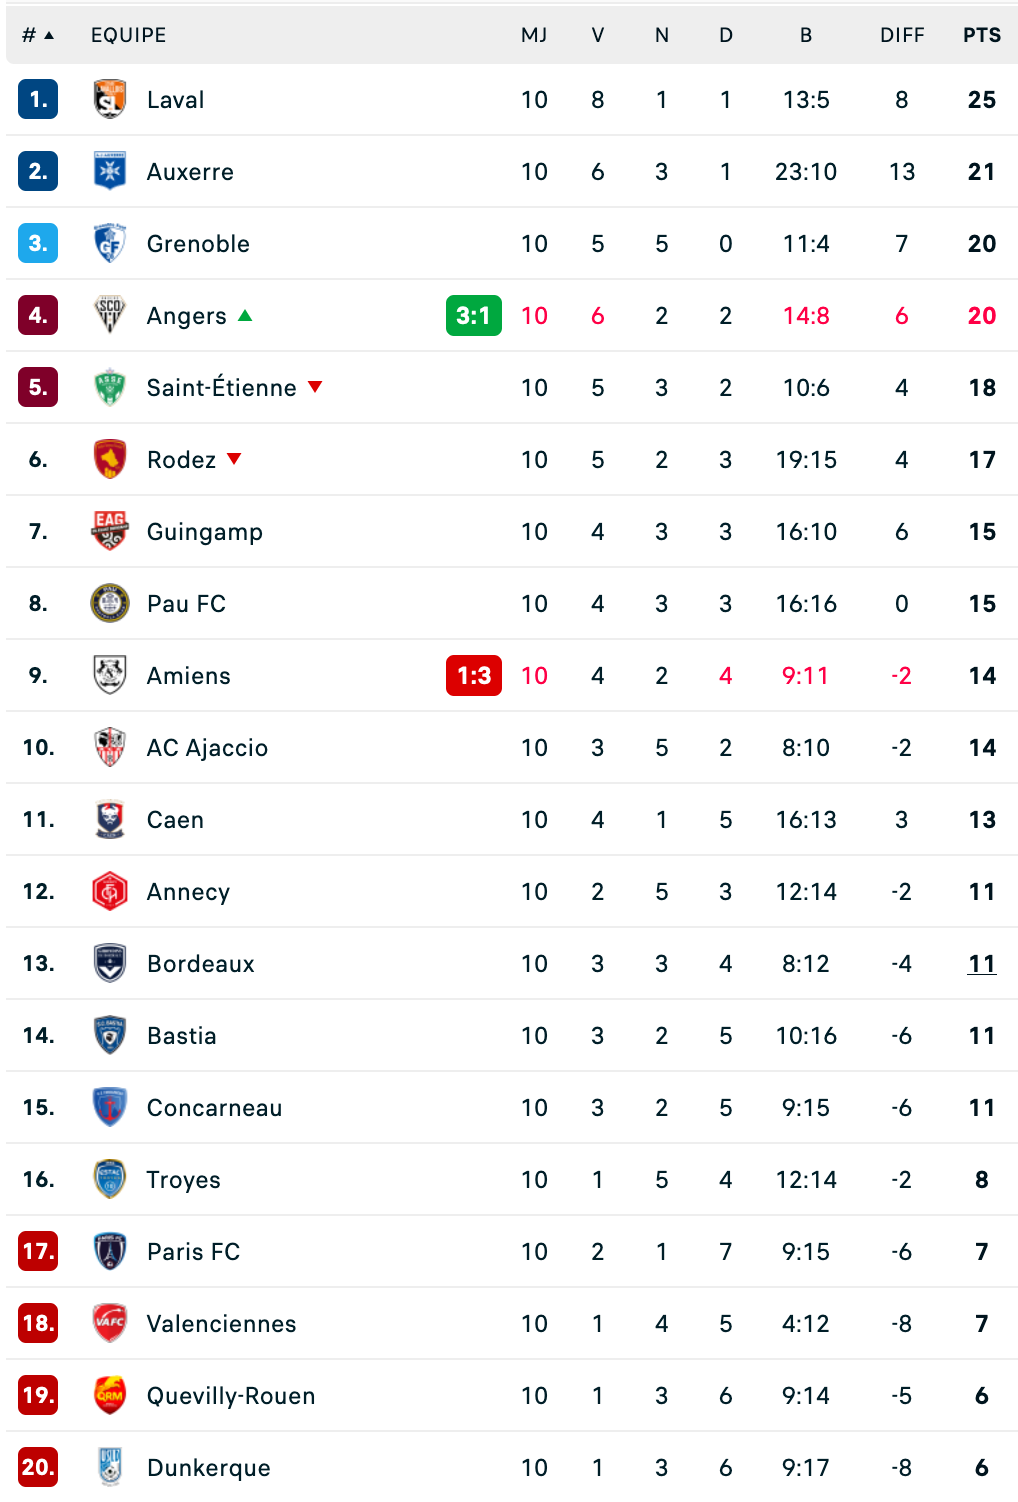Click the Guingamp EAG logo
Image resolution: width=1018 pixels, height=1502 pixels.
pyautogui.click(x=109, y=531)
